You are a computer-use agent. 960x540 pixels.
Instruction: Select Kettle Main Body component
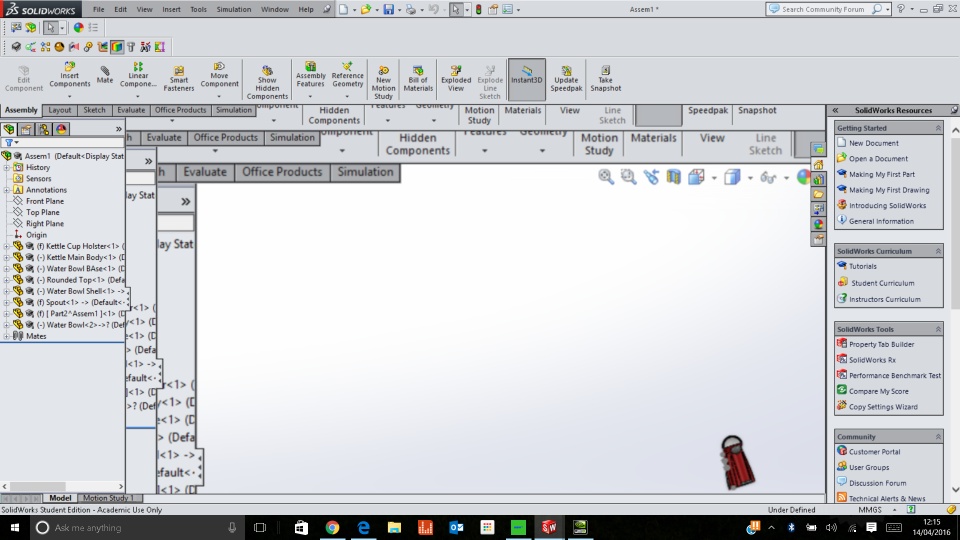coord(80,257)
